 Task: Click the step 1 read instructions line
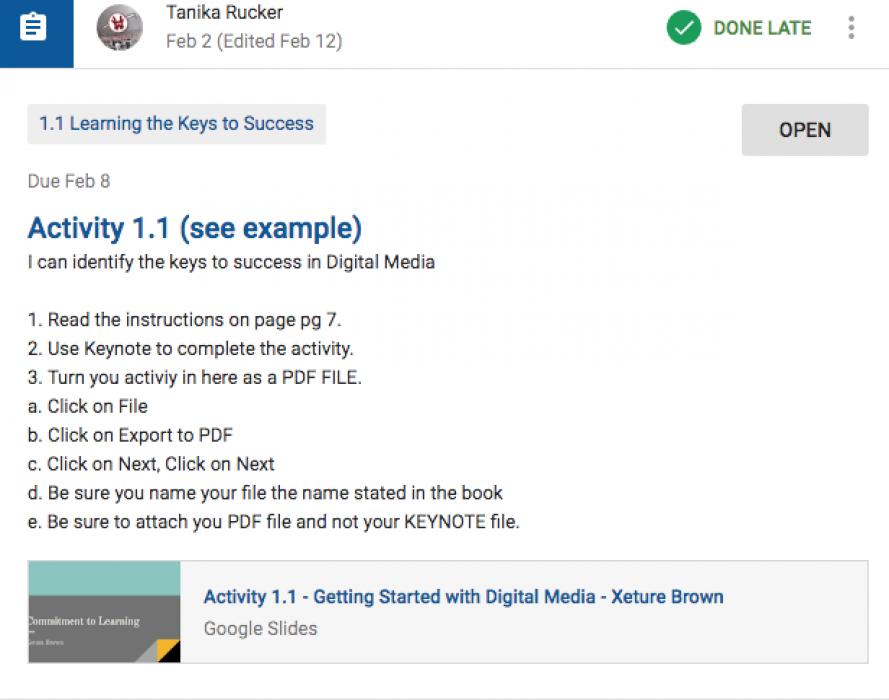pos(185,320)
